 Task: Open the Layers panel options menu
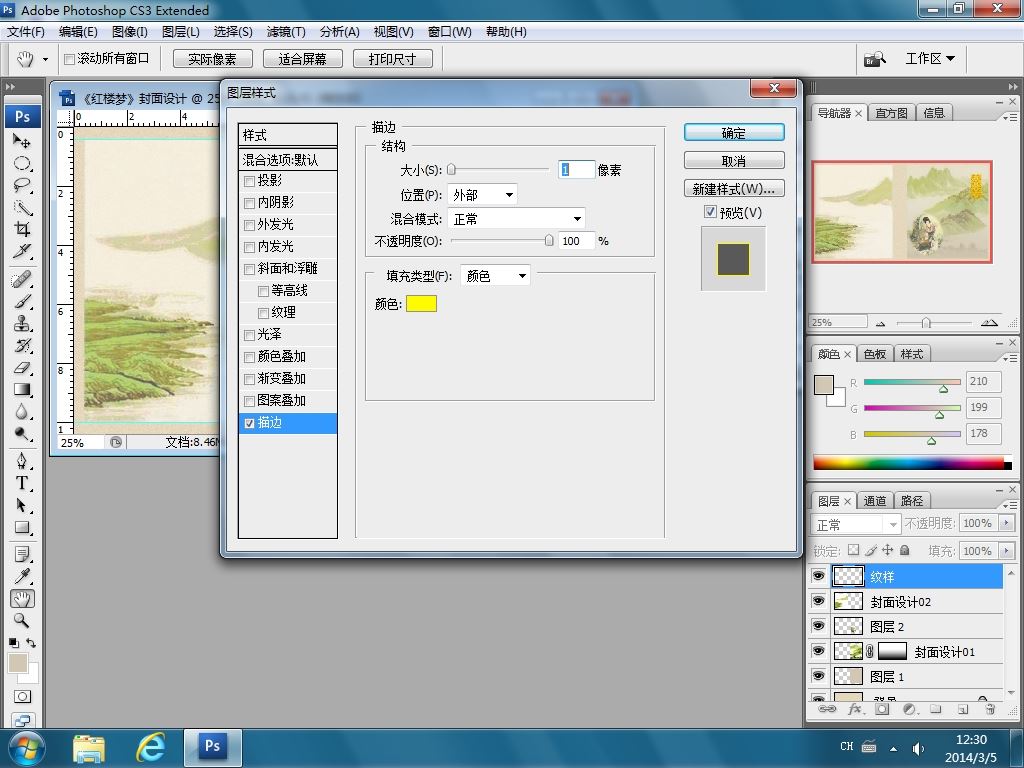click(1010, 505)
